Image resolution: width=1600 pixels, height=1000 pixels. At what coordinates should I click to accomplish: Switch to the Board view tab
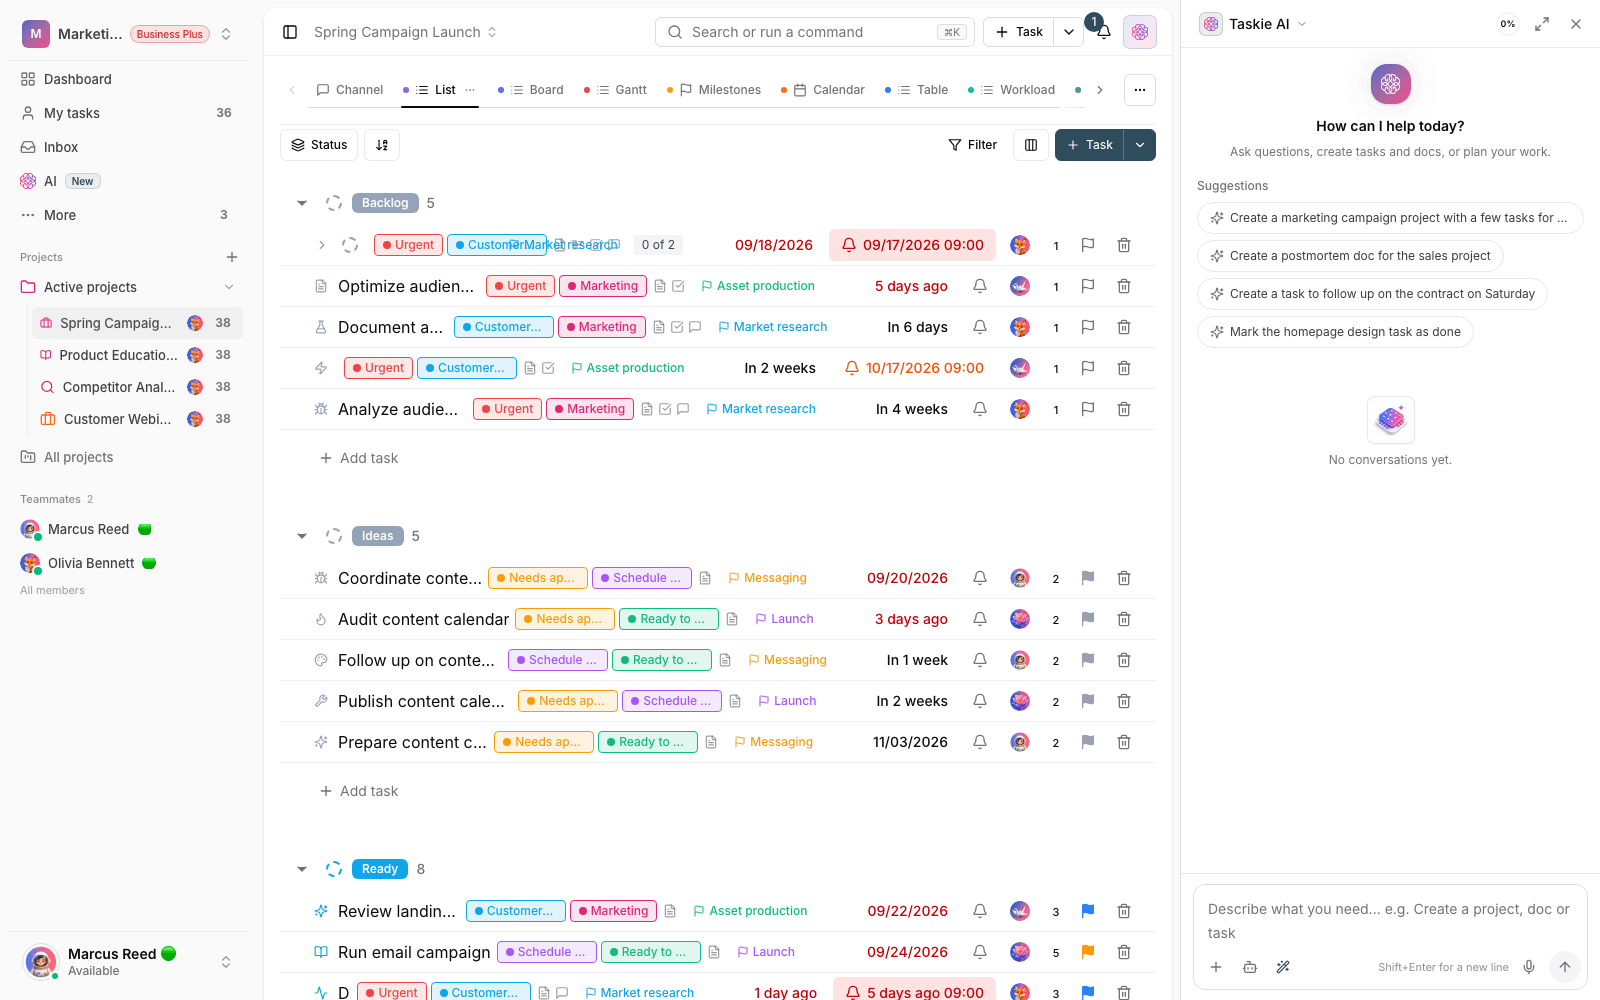coord(532,90)
